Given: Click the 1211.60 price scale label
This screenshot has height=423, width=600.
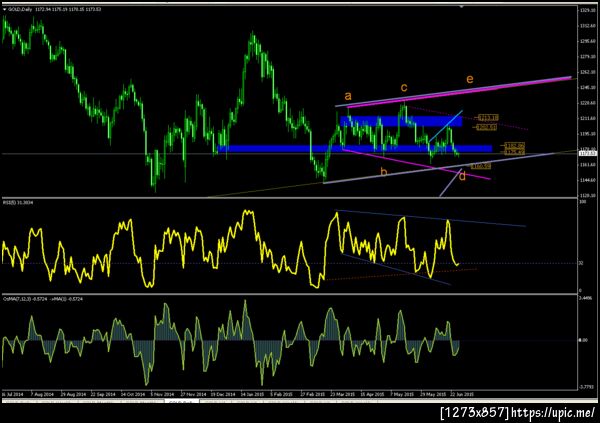Looking at the screenshot, I should click(x=588, y=118).
